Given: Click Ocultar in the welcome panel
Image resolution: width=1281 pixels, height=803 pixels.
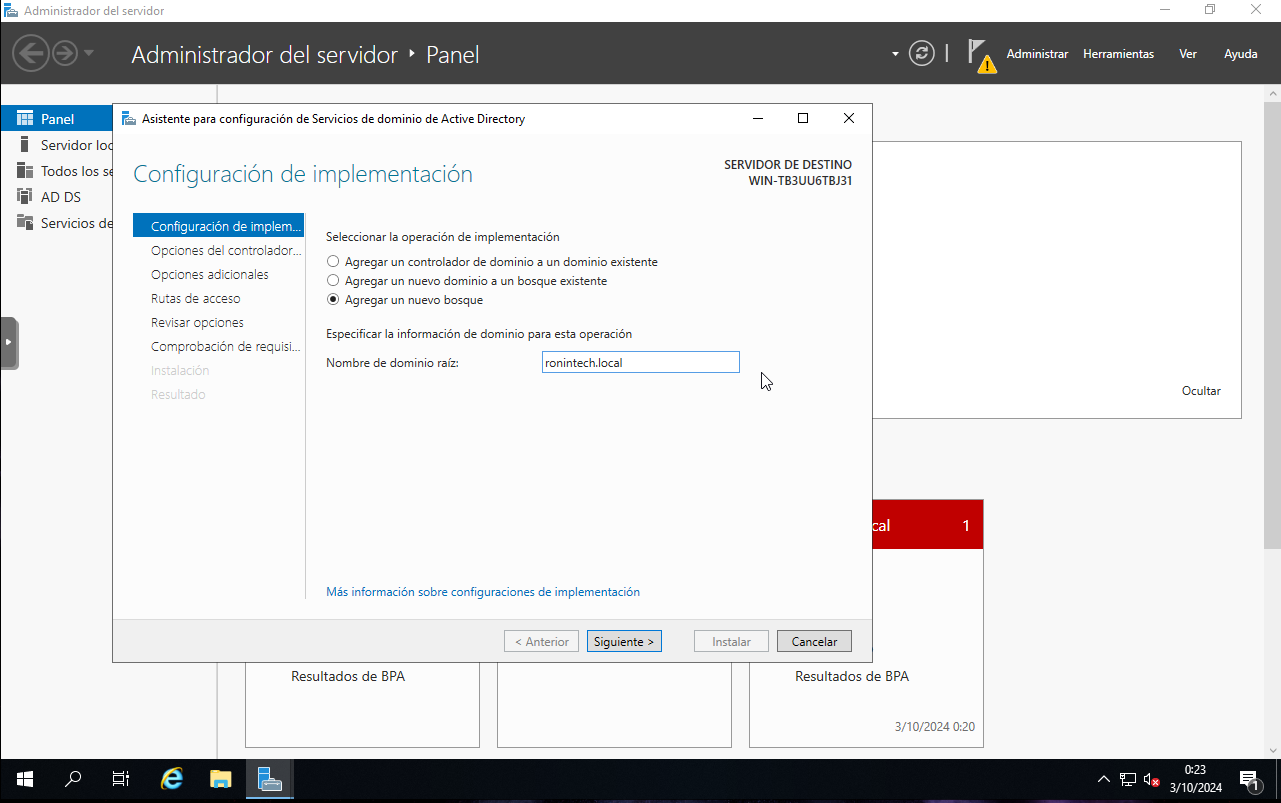Looking at the screenshot, I should pos(1201,391).
